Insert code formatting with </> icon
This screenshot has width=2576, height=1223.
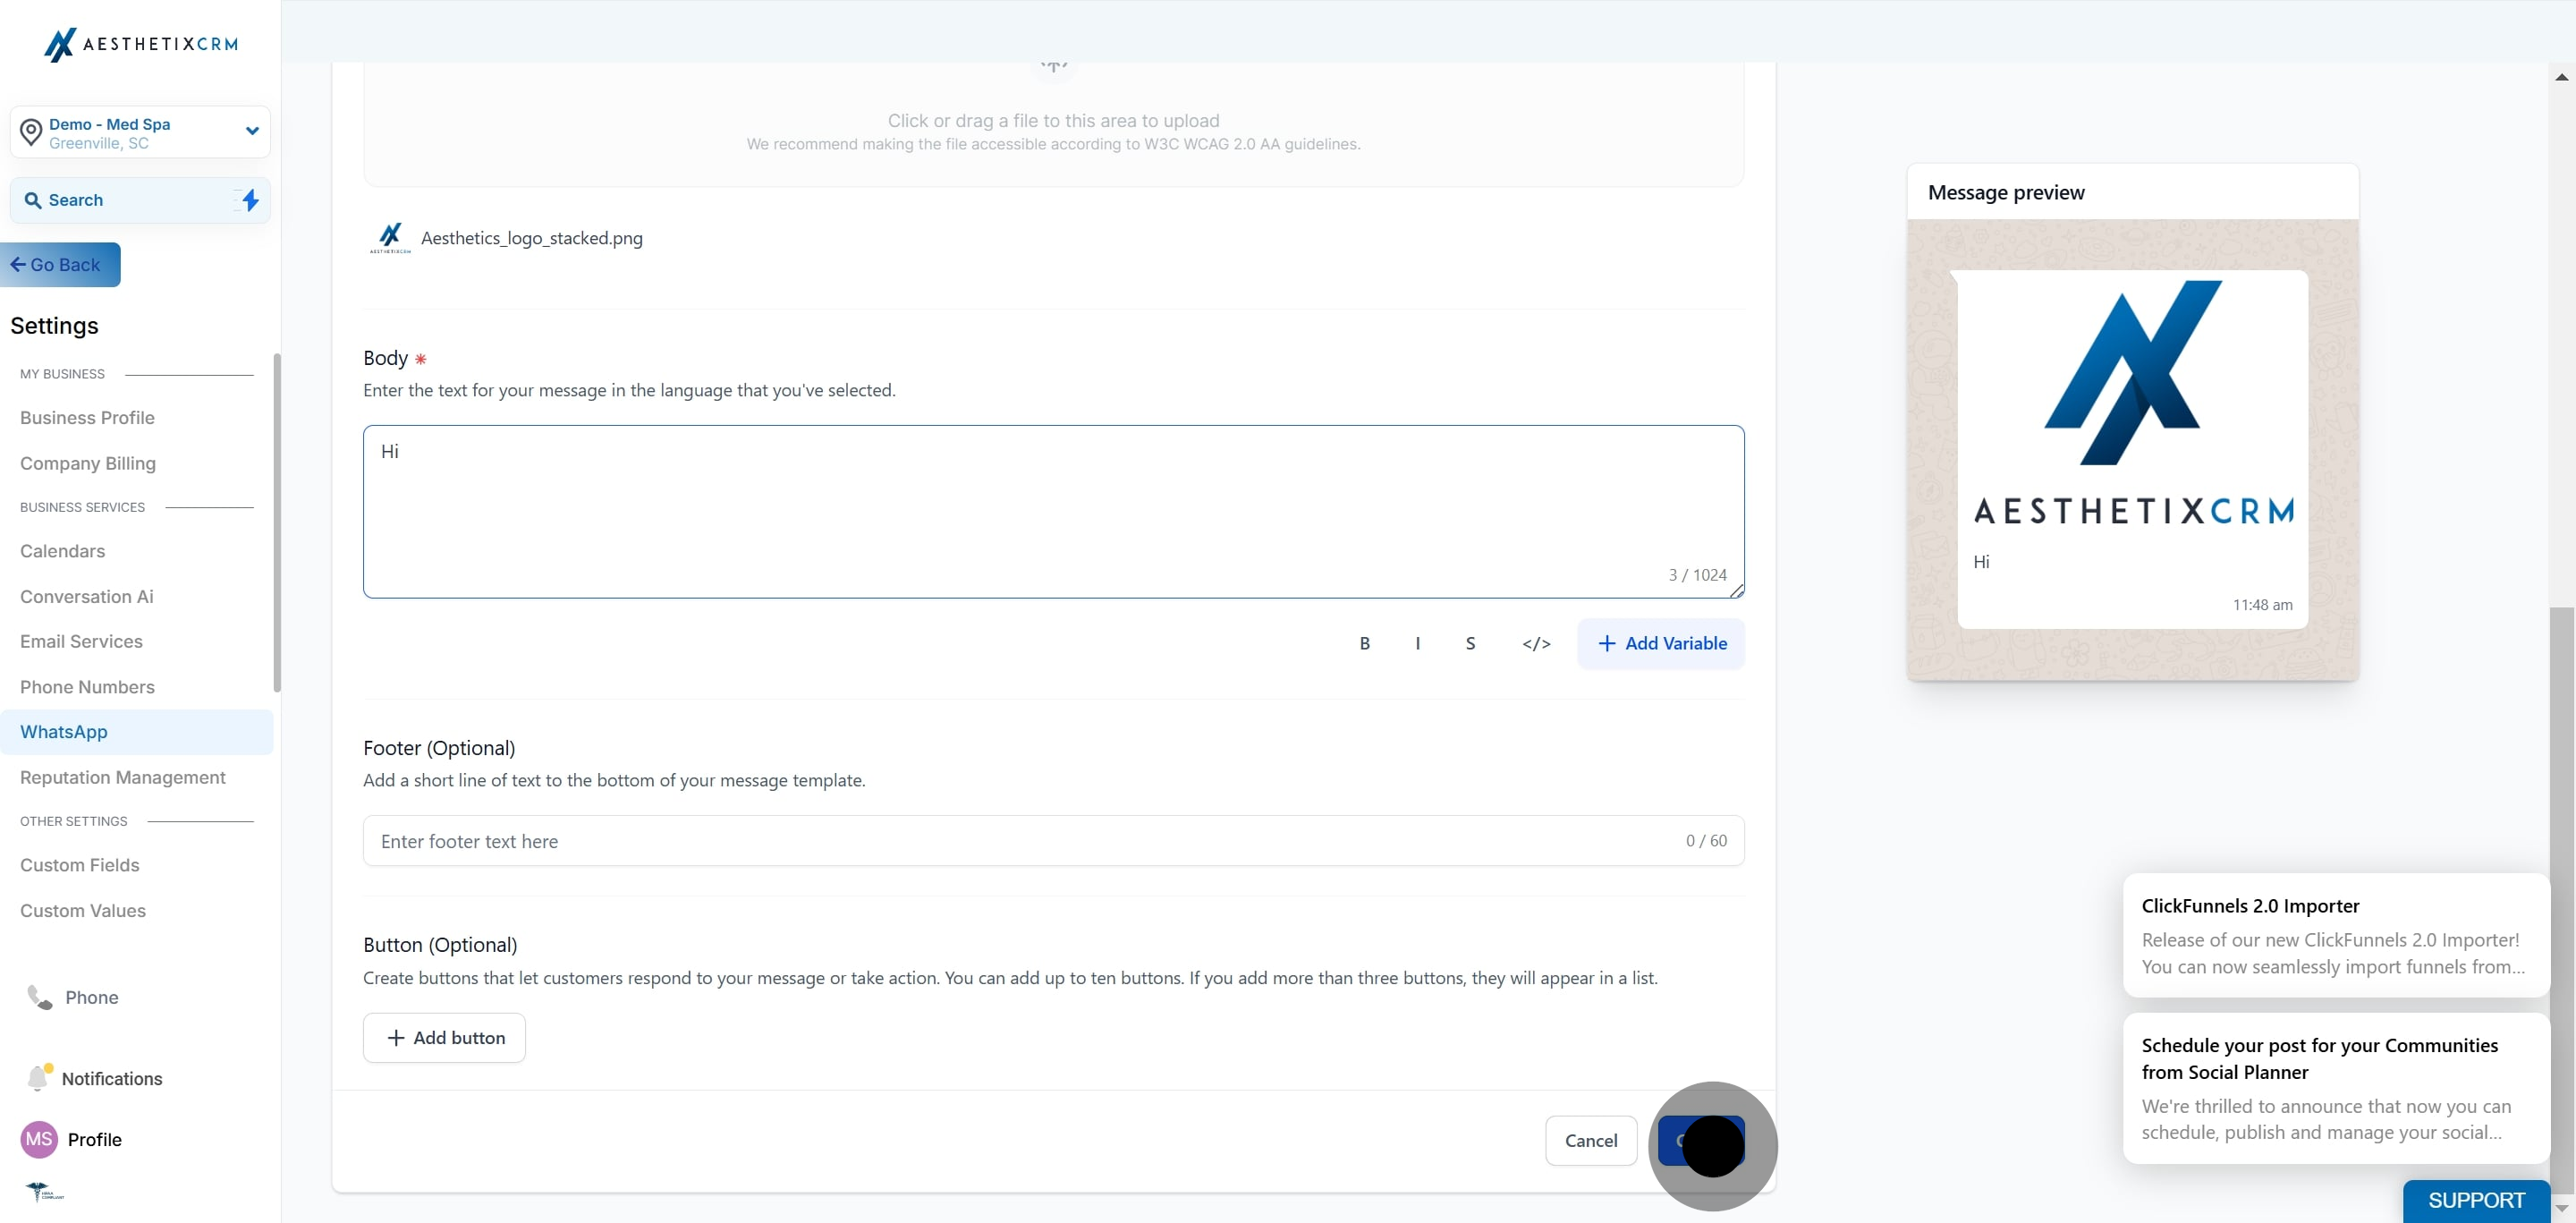(x=1536, y=643)
